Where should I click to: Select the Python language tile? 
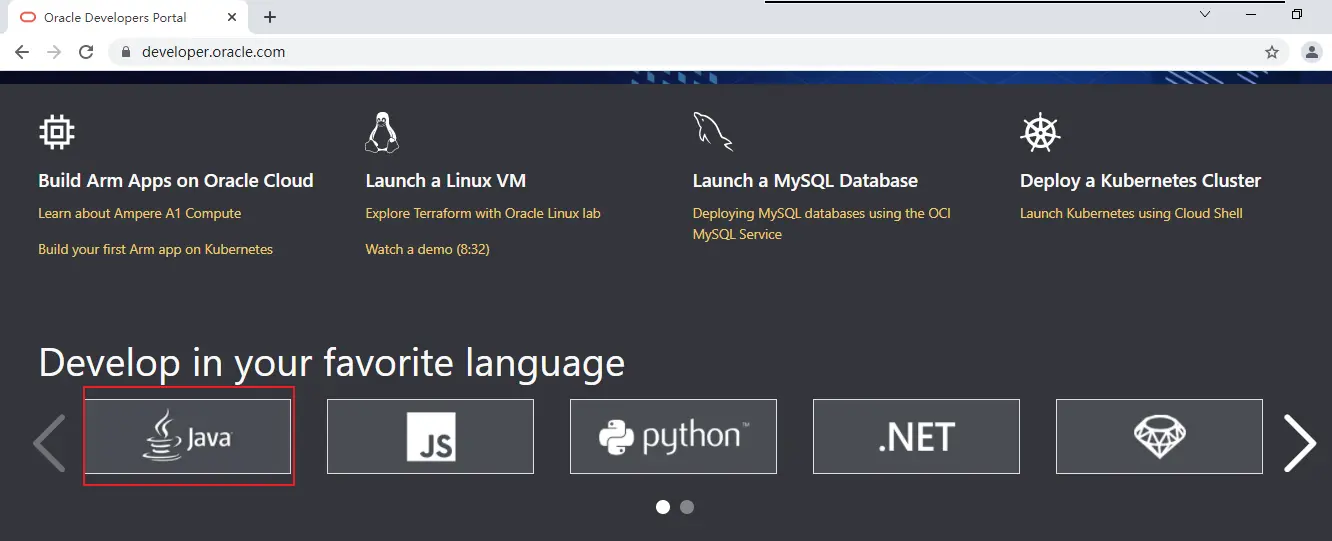673,436
